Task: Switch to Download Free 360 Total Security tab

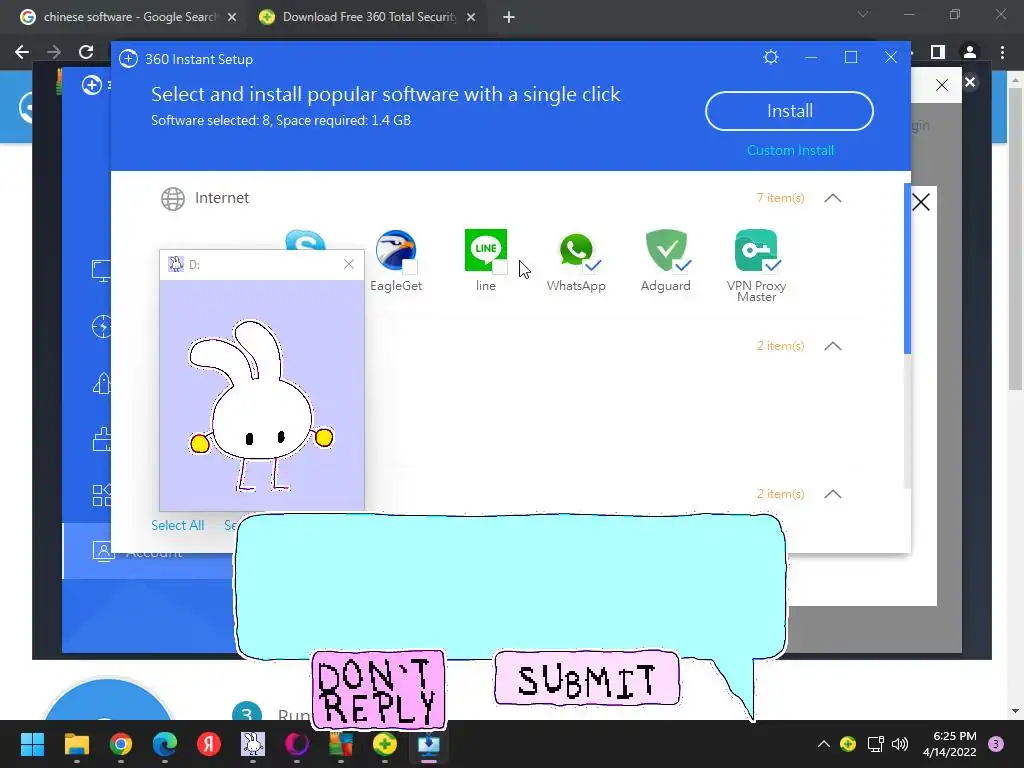Action: [368, 17]
